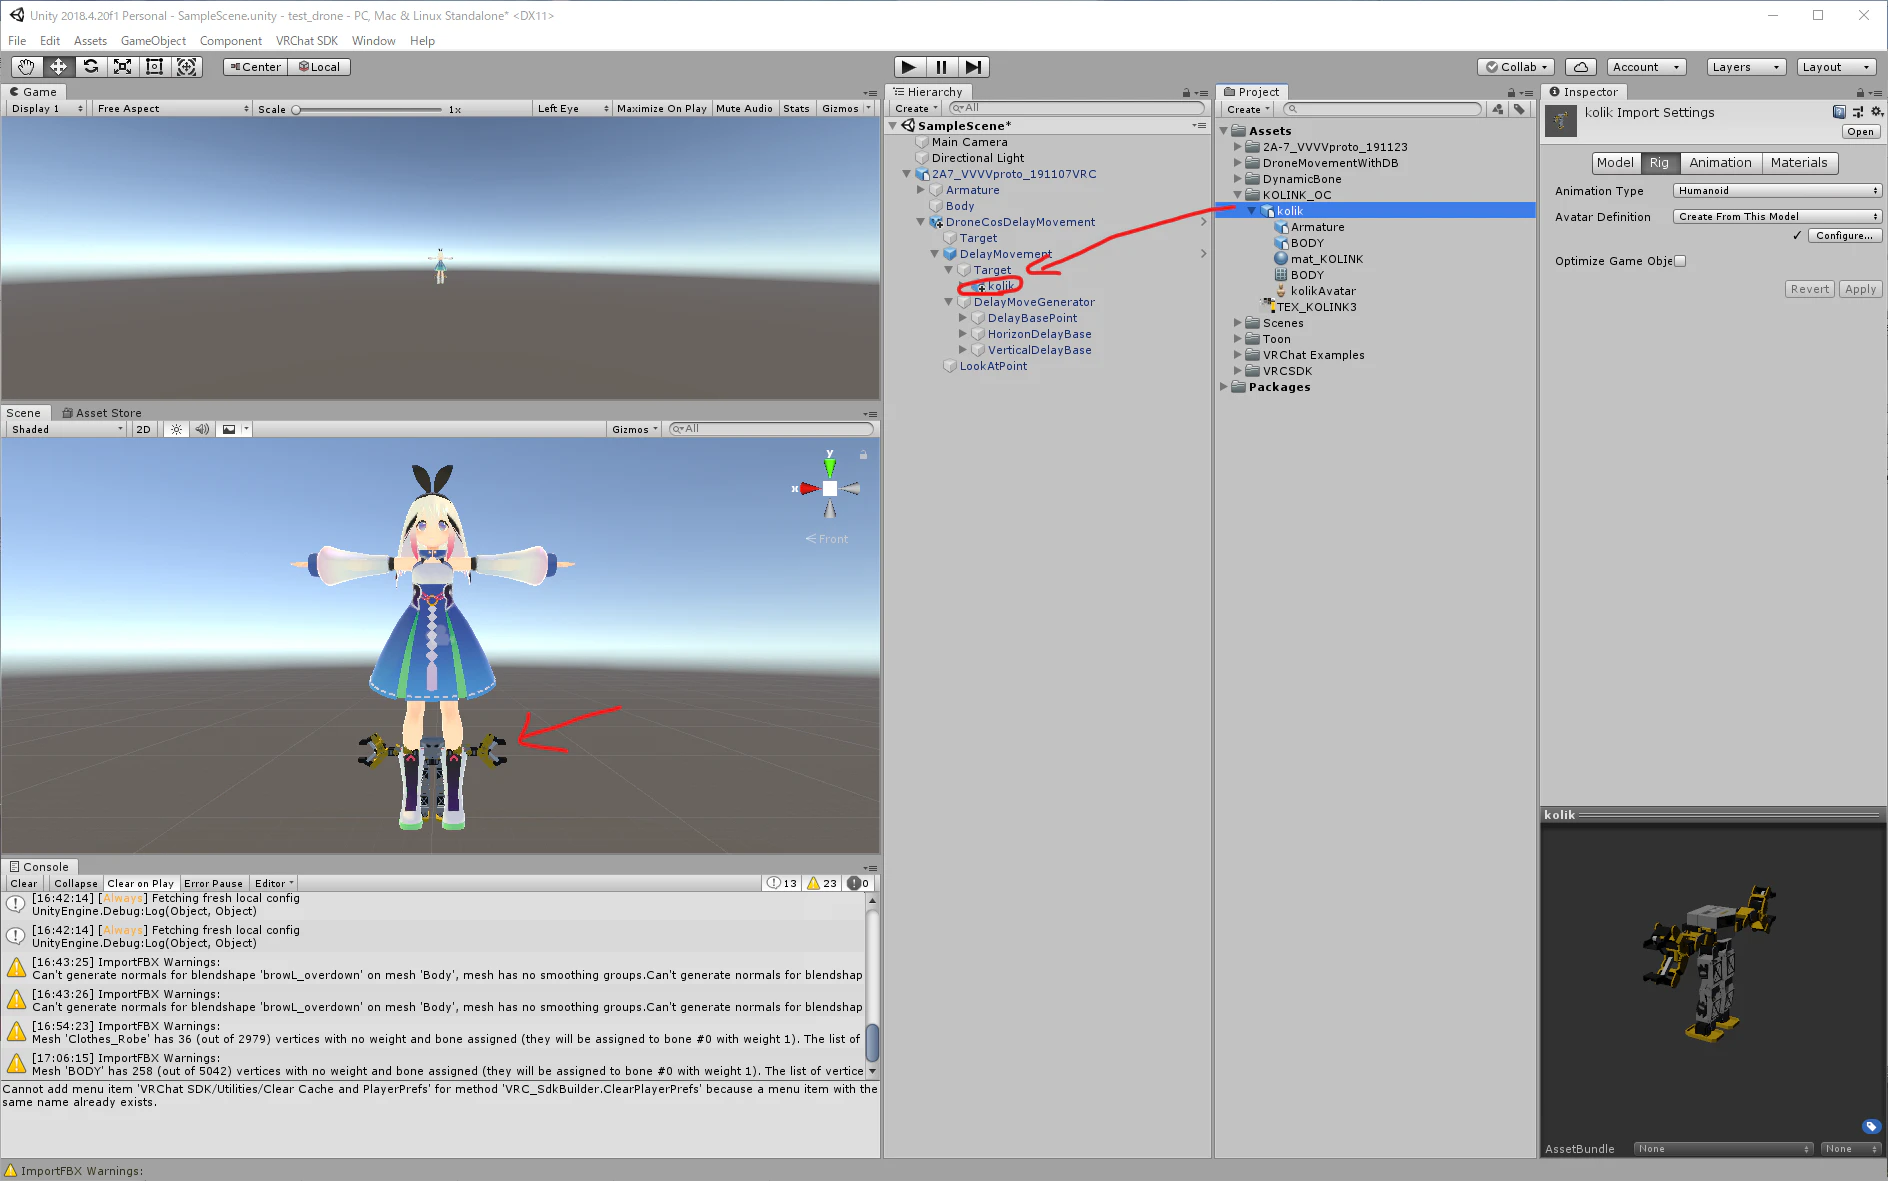
Task: Toggle Scene view lighting
Action: coord(176,429)
